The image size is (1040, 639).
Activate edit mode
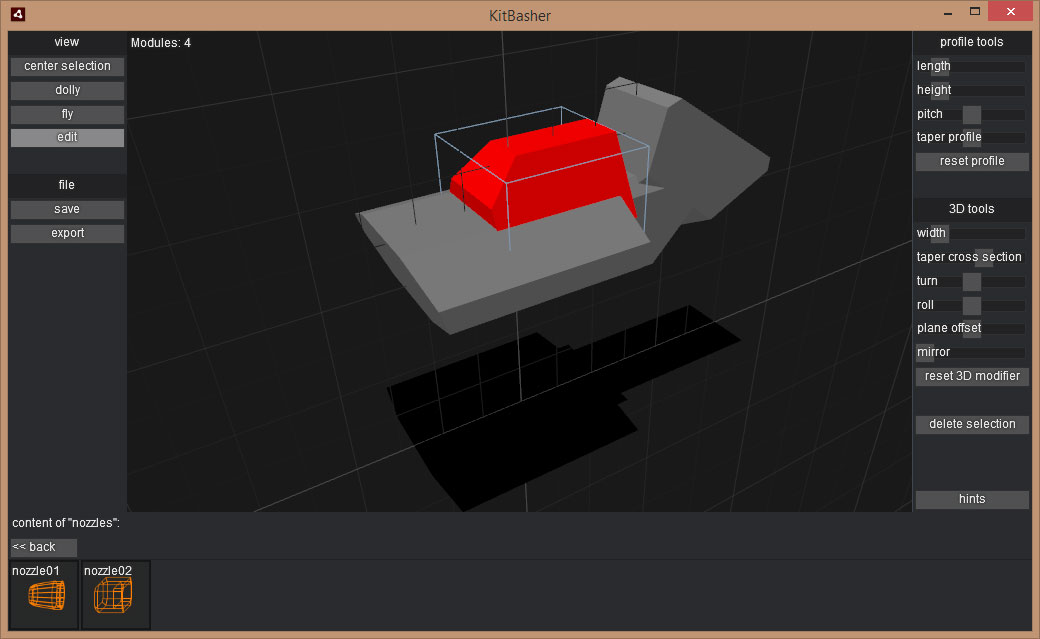pos(67,138)
